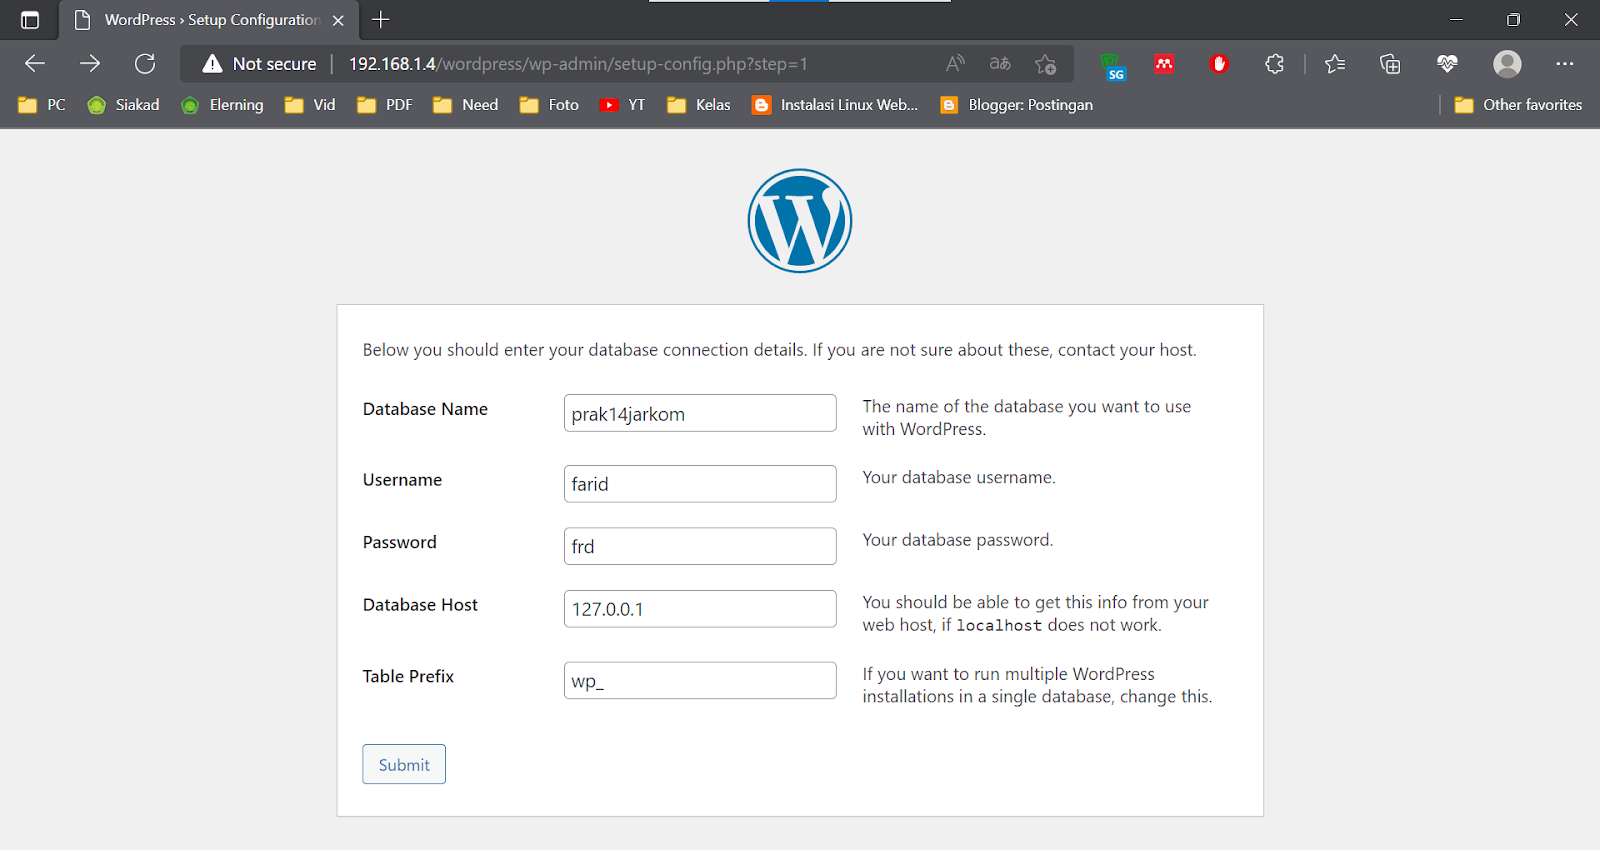Expand the Vid bookmarks folder
Screen dimensions: 1600x850
click(310, 105)
